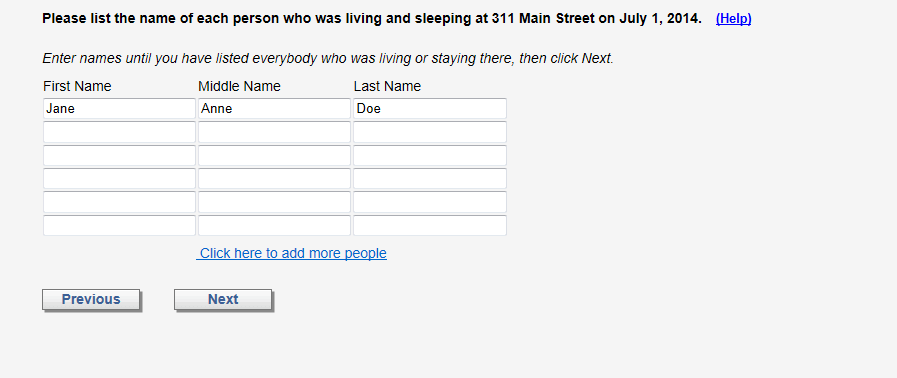Select the fourth row Last Name field
The image size is (897, 378).
pyautogui.click(x=430, y=178)
